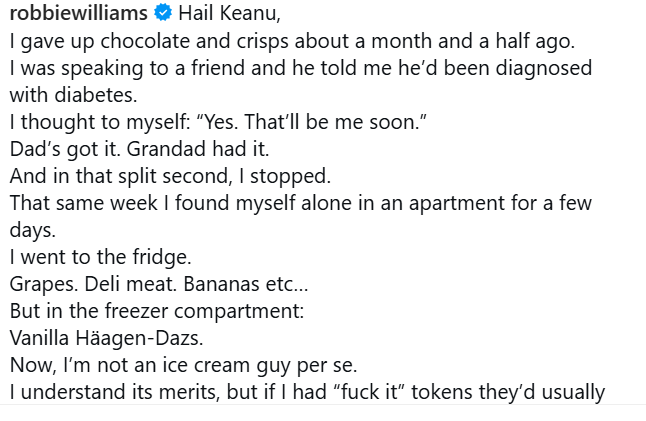Open the robbiewilliams profile link
646x421 pixels.
coord(78,13)
